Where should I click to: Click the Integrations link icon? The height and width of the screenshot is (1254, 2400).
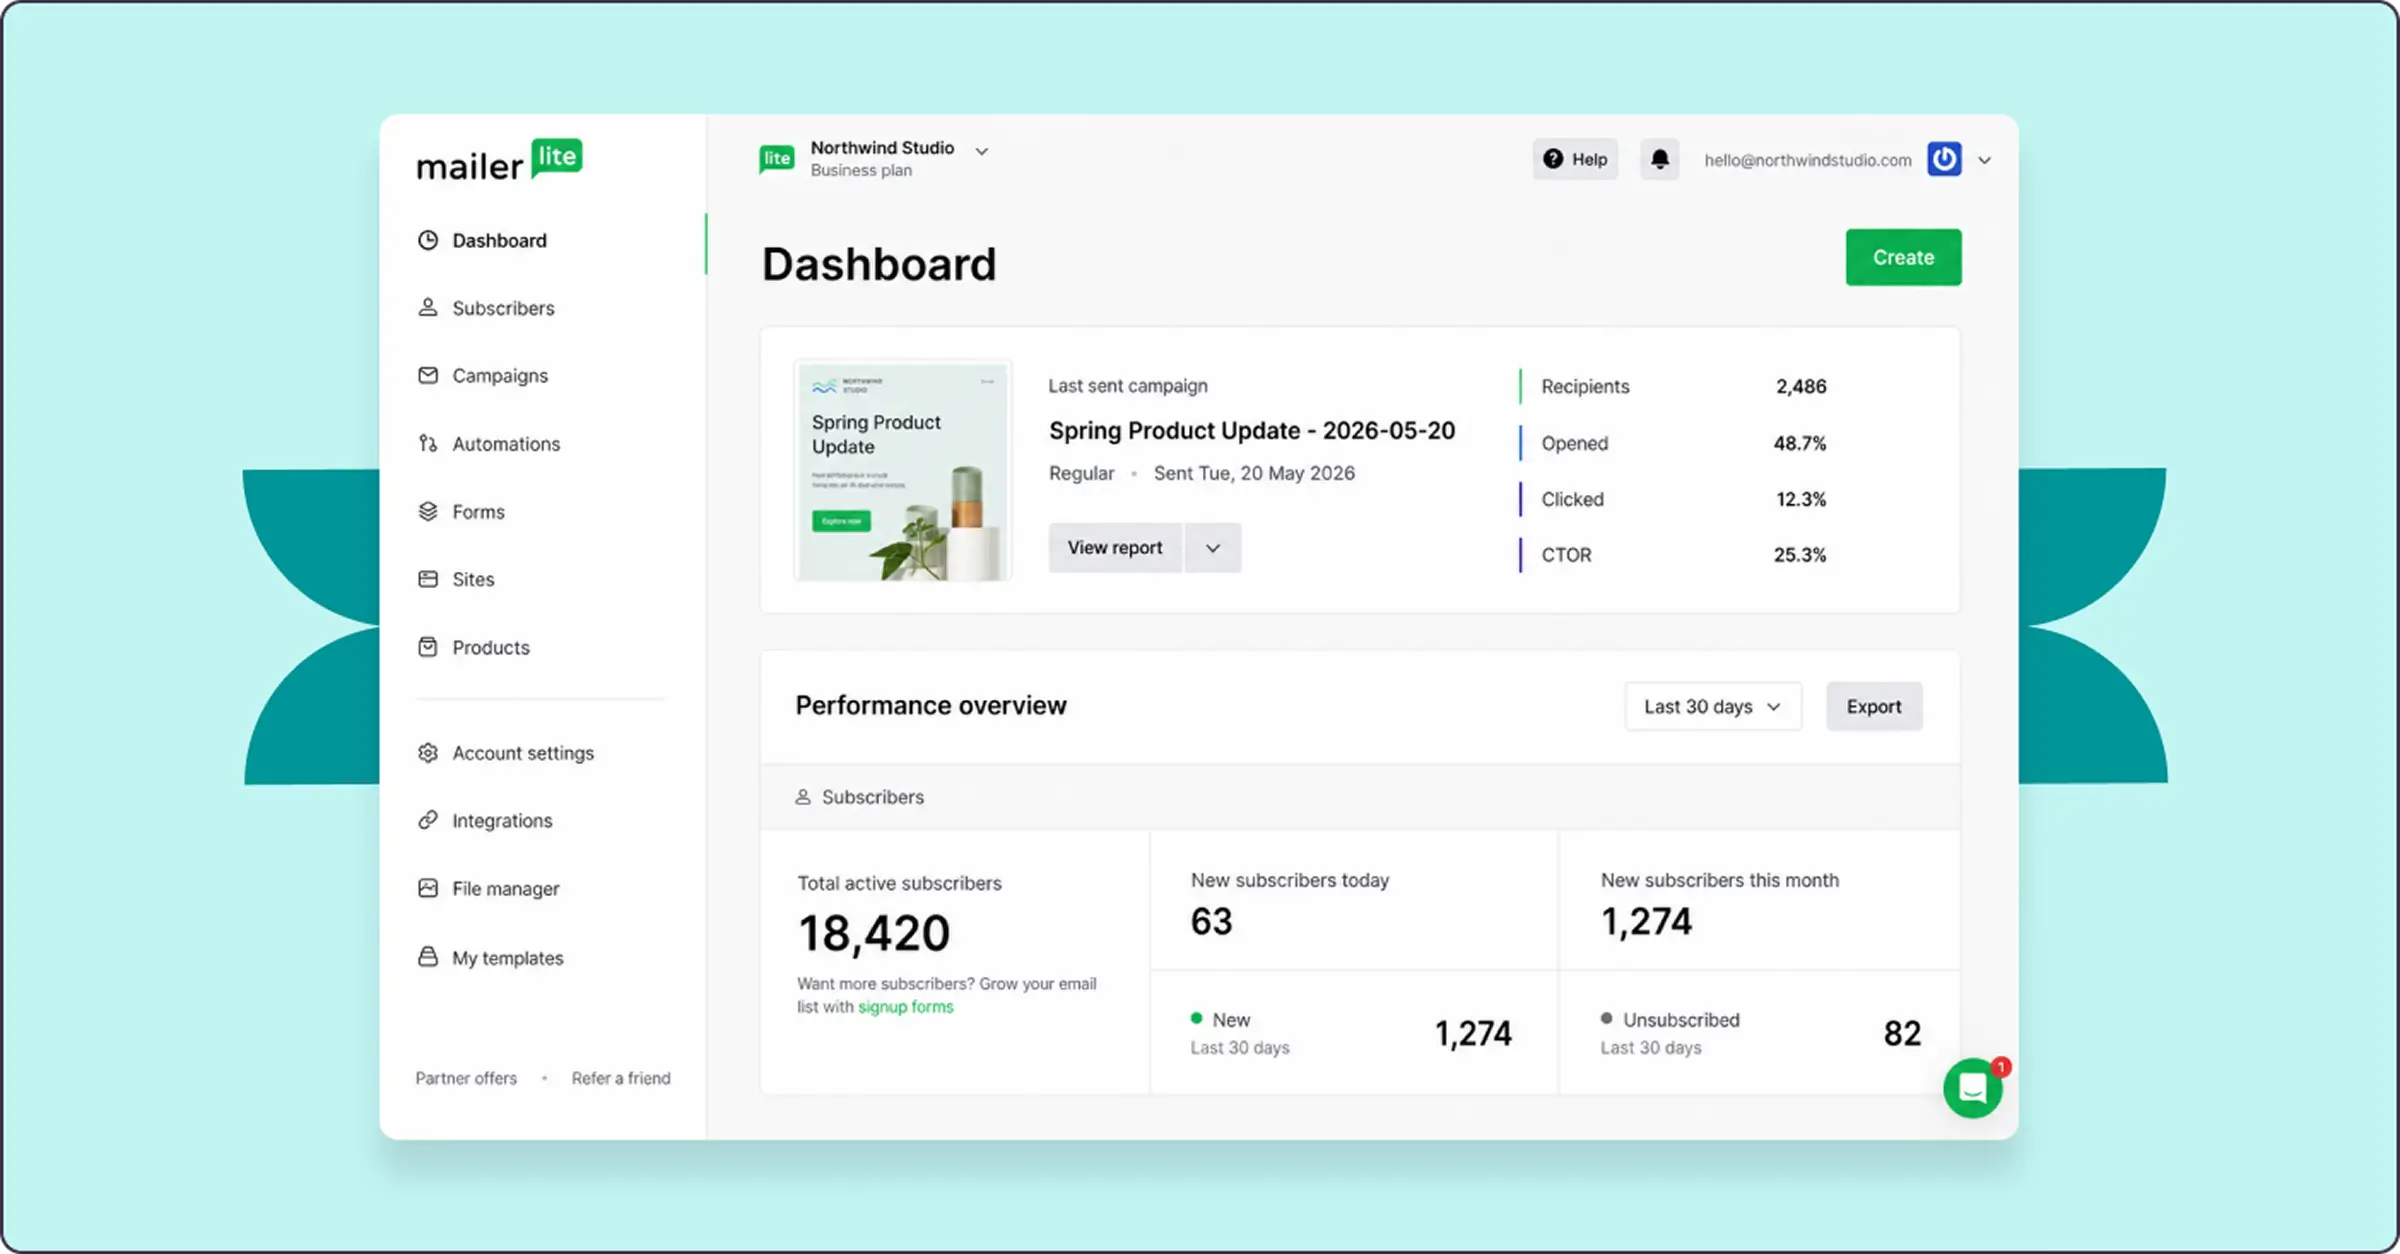click(428, 820)
